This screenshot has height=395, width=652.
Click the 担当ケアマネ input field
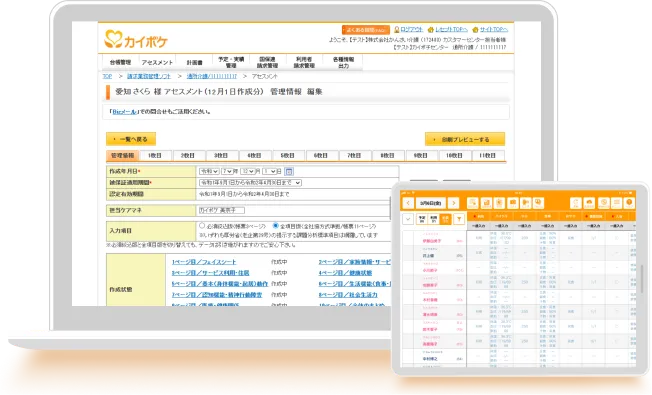222,210
